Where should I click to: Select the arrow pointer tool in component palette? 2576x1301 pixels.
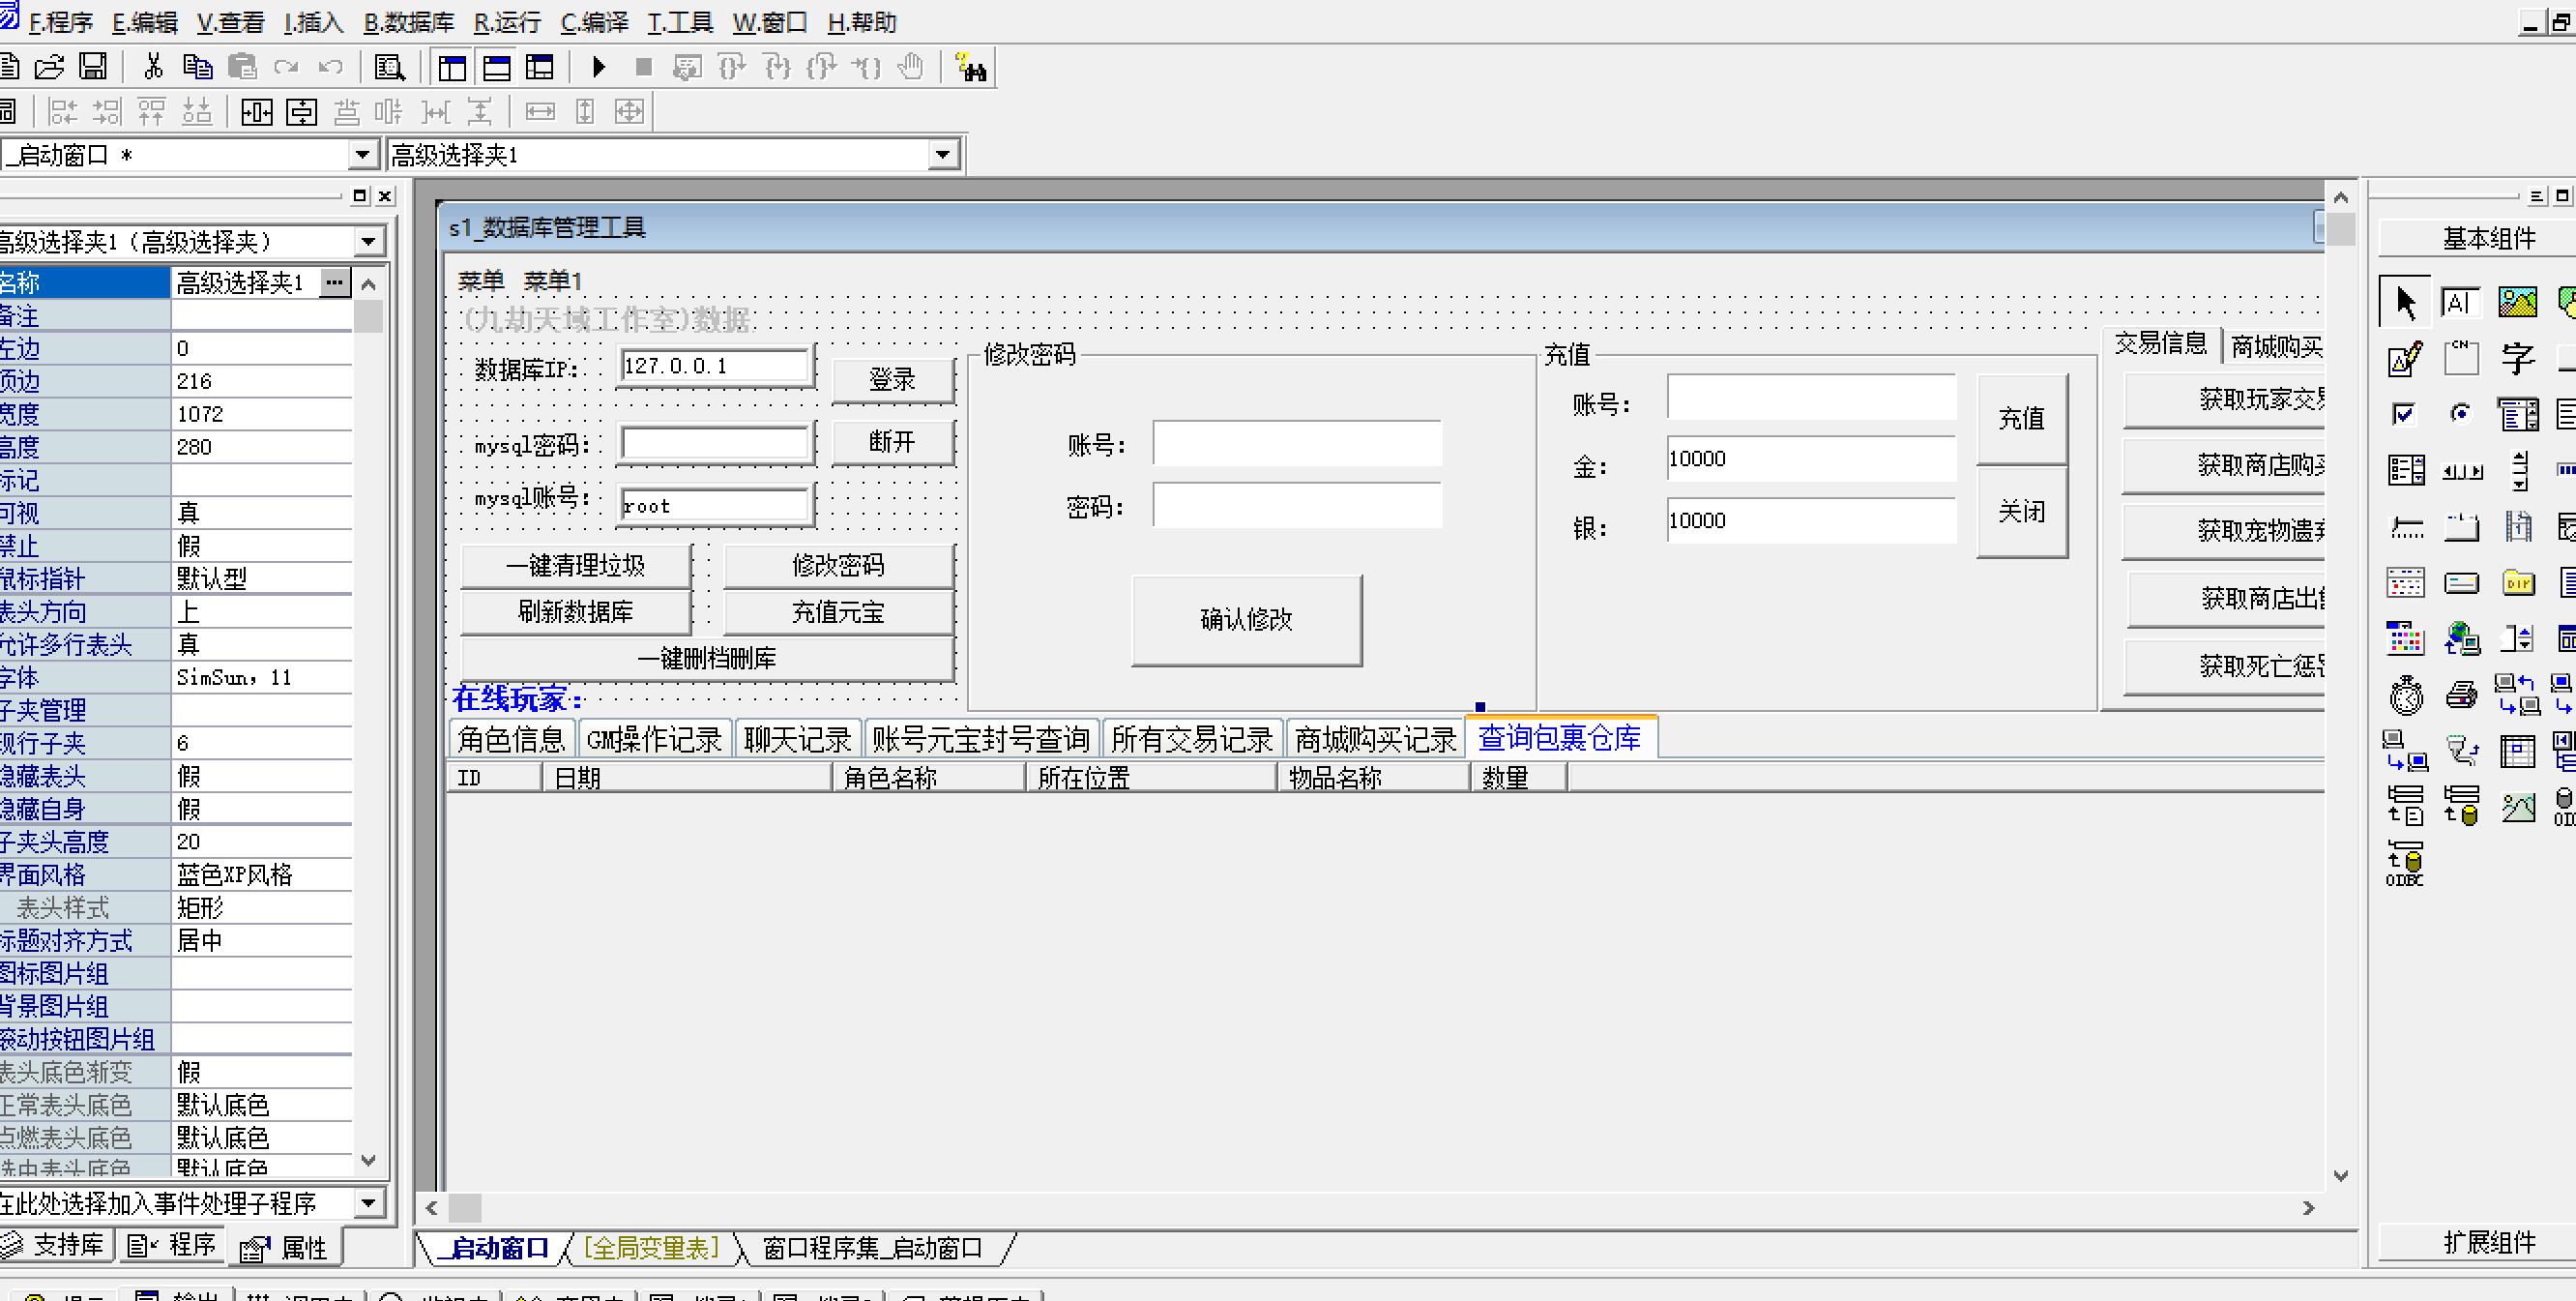[x=2404, y=302]
